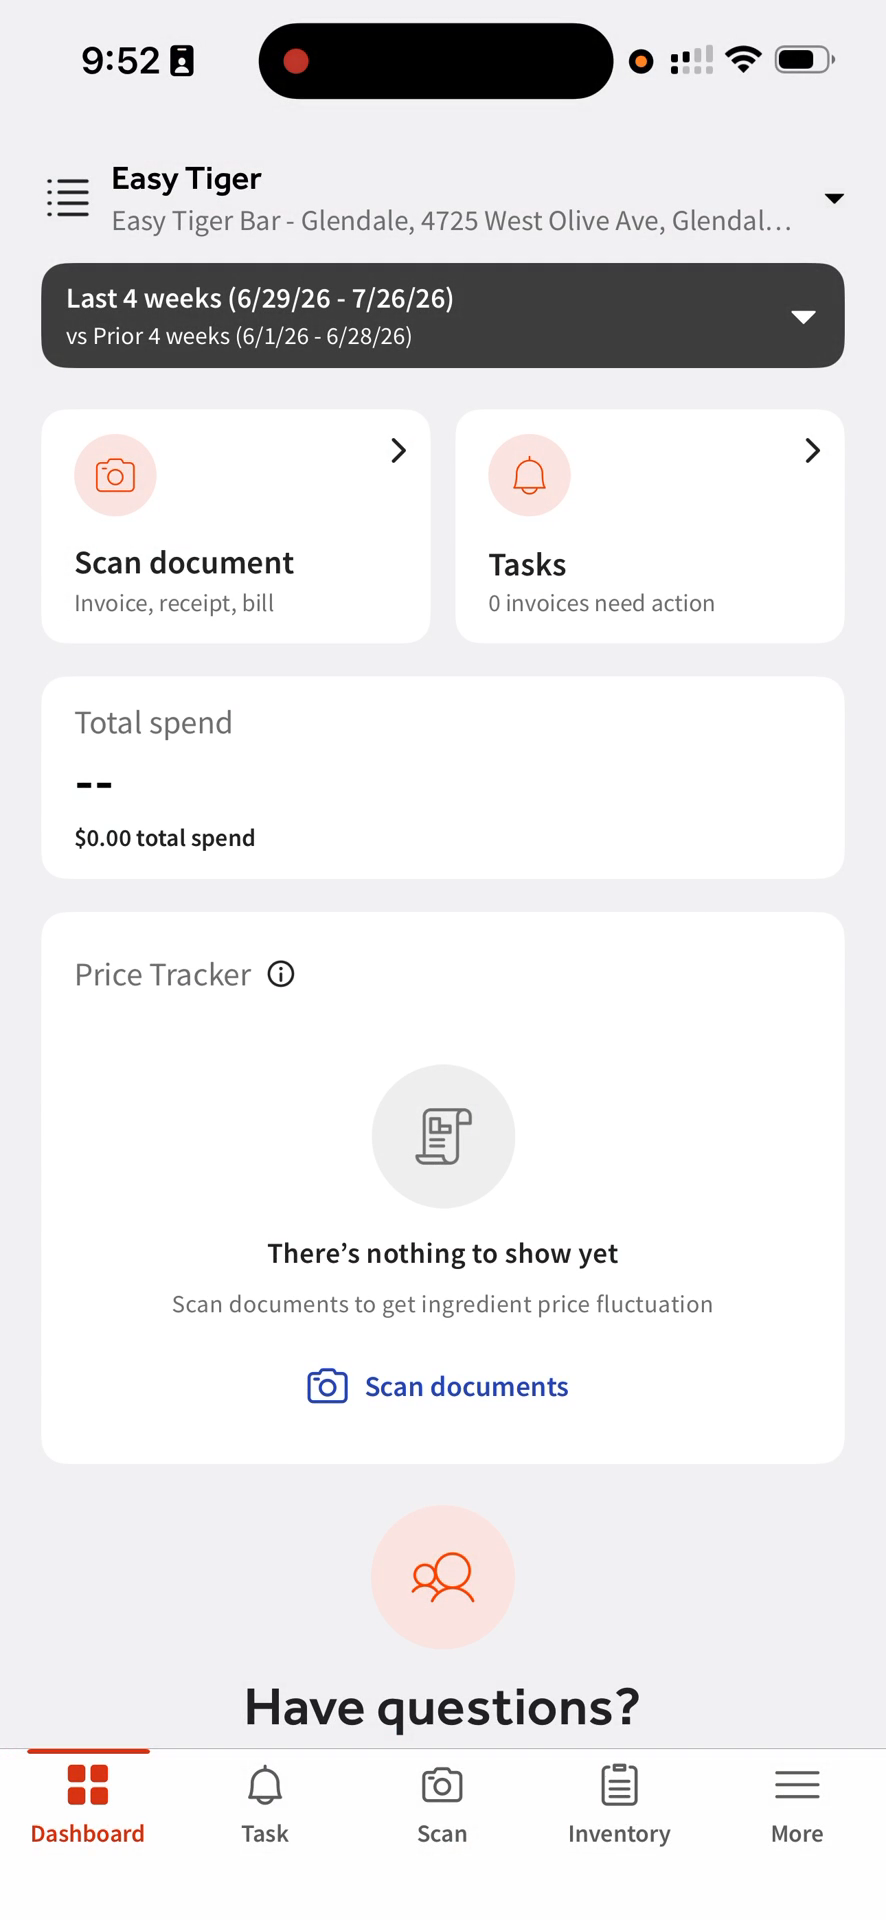Switch to the Task tab

pyautogui.click(x=265, y=1805)
